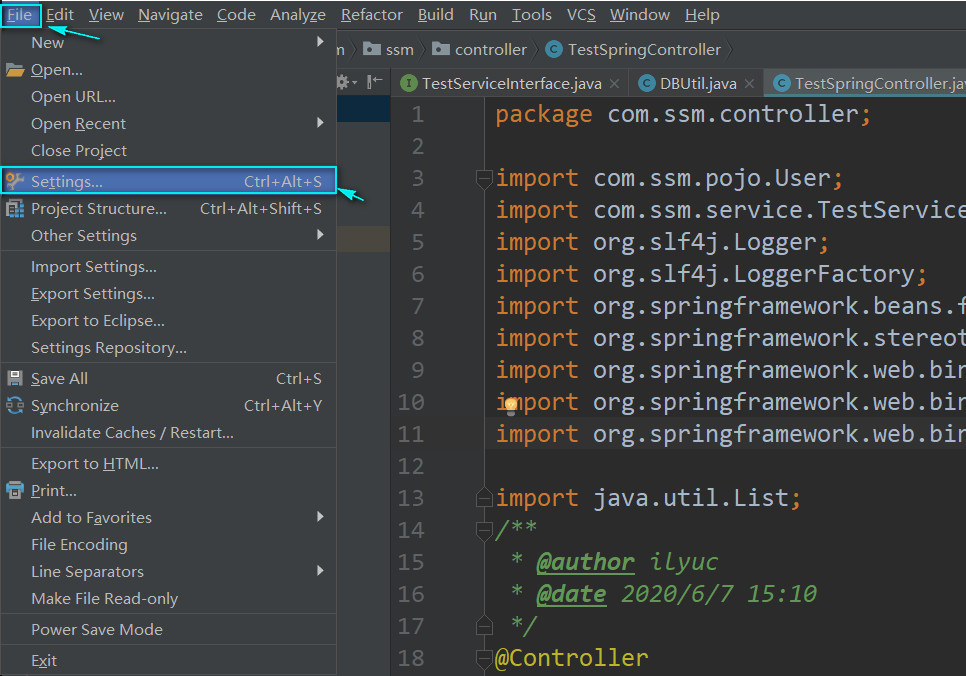Click the @Controller annotation text
966x676 pixels.
click(x=572, y=658)
